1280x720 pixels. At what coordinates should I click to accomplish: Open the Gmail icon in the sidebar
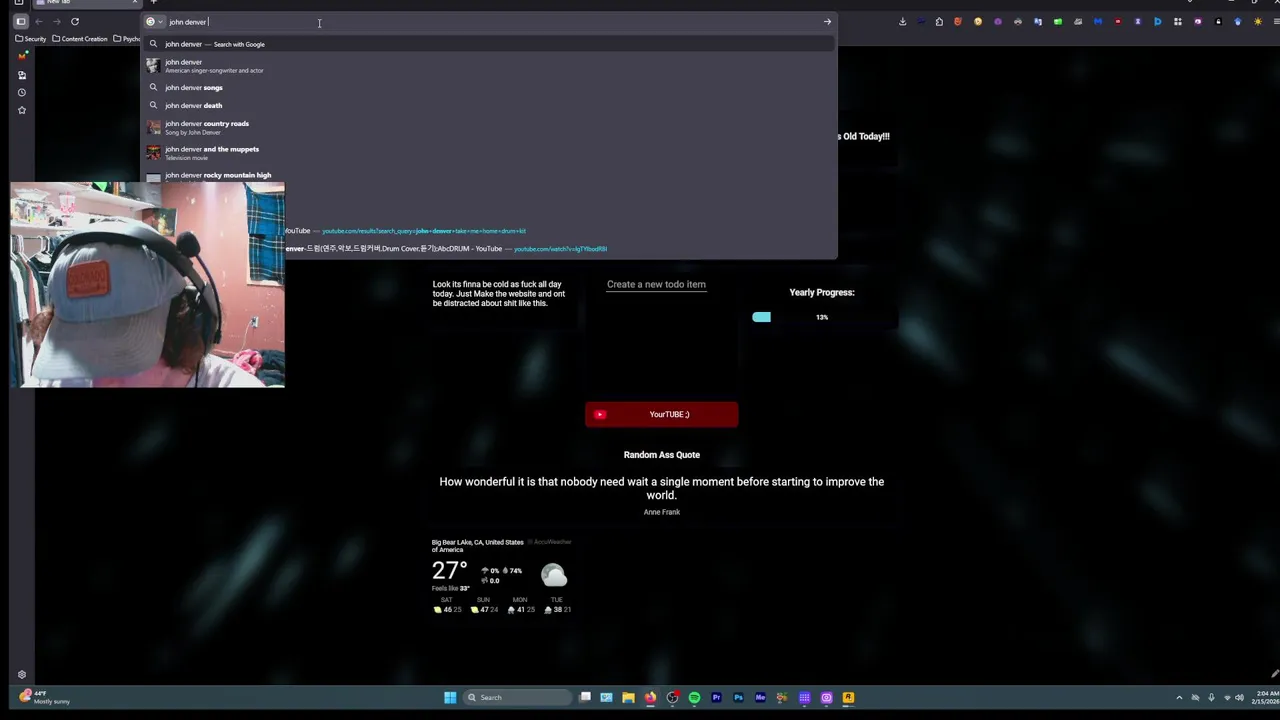tap(22, 56)
